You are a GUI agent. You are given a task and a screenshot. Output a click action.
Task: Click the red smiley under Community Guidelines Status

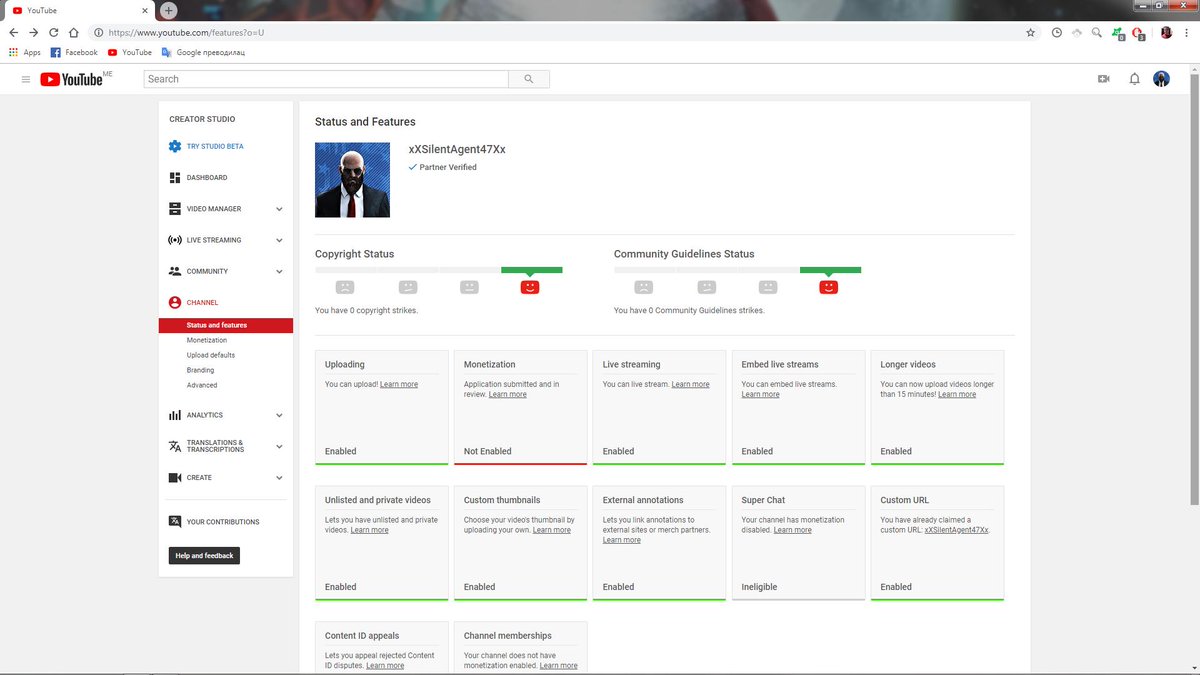[x=828, y=287]
